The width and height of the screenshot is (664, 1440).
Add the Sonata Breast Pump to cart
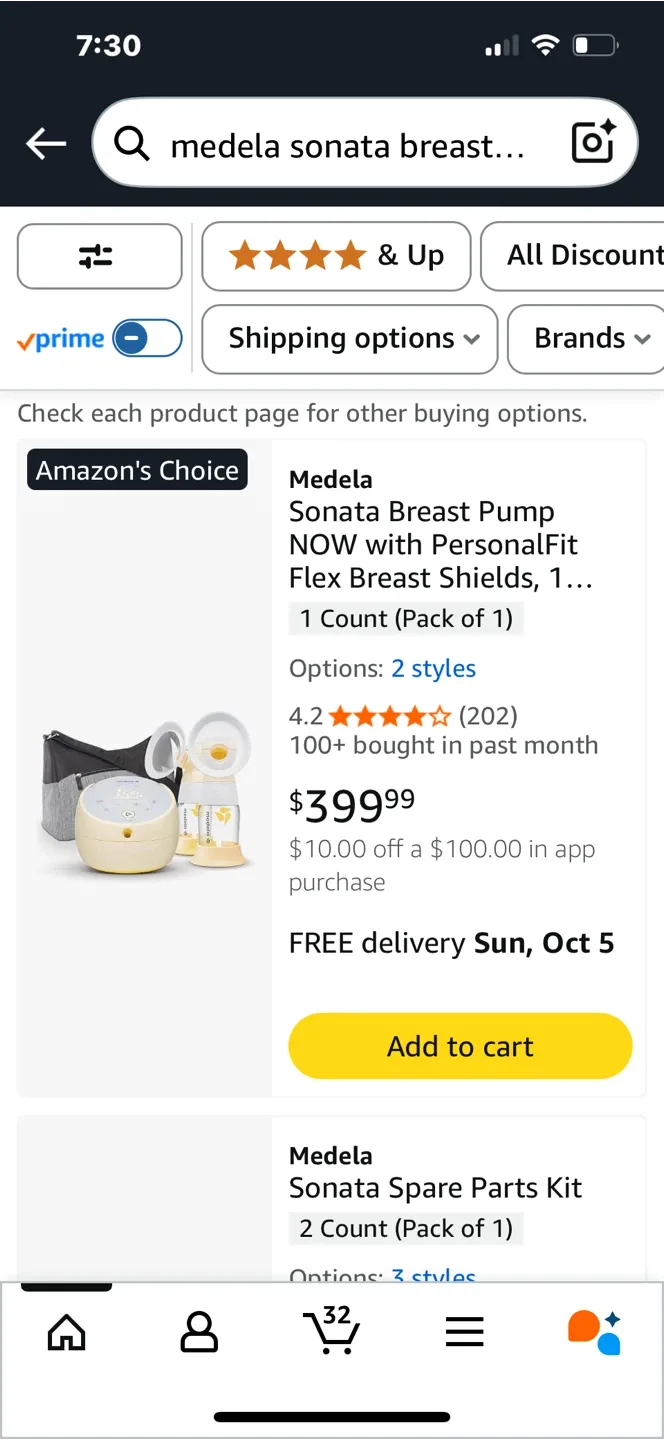(x=459, y=1045)
